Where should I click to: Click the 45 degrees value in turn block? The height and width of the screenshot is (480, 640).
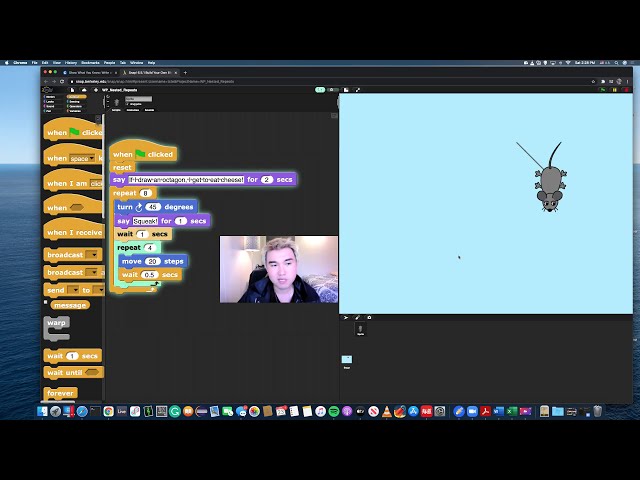point(153,207)
